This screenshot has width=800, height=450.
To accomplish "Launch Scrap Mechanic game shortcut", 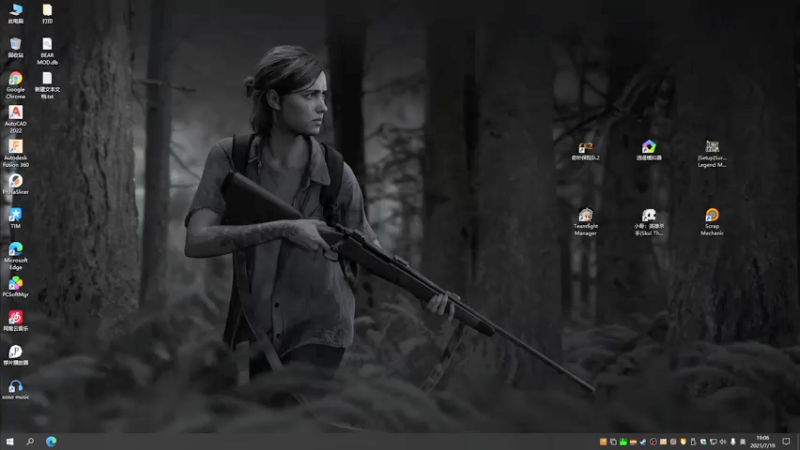I will (712, 222).
